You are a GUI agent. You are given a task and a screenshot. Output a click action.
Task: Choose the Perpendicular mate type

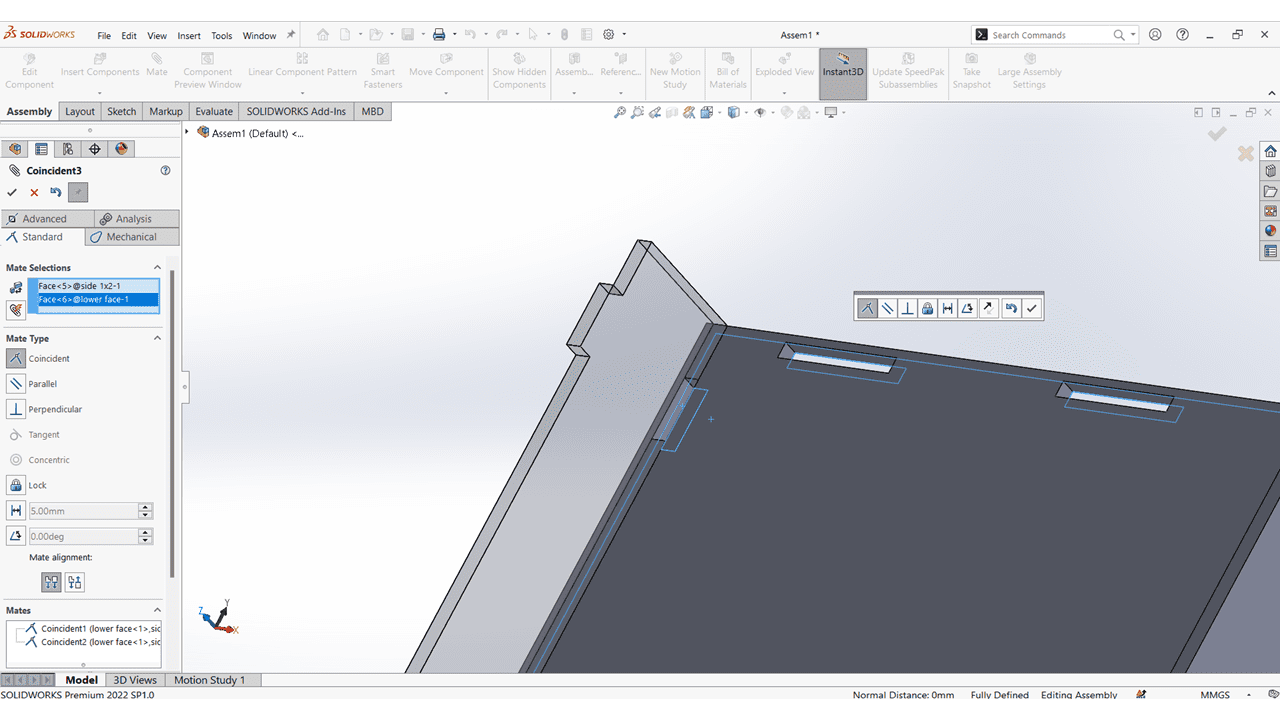[x=16, y=409]
